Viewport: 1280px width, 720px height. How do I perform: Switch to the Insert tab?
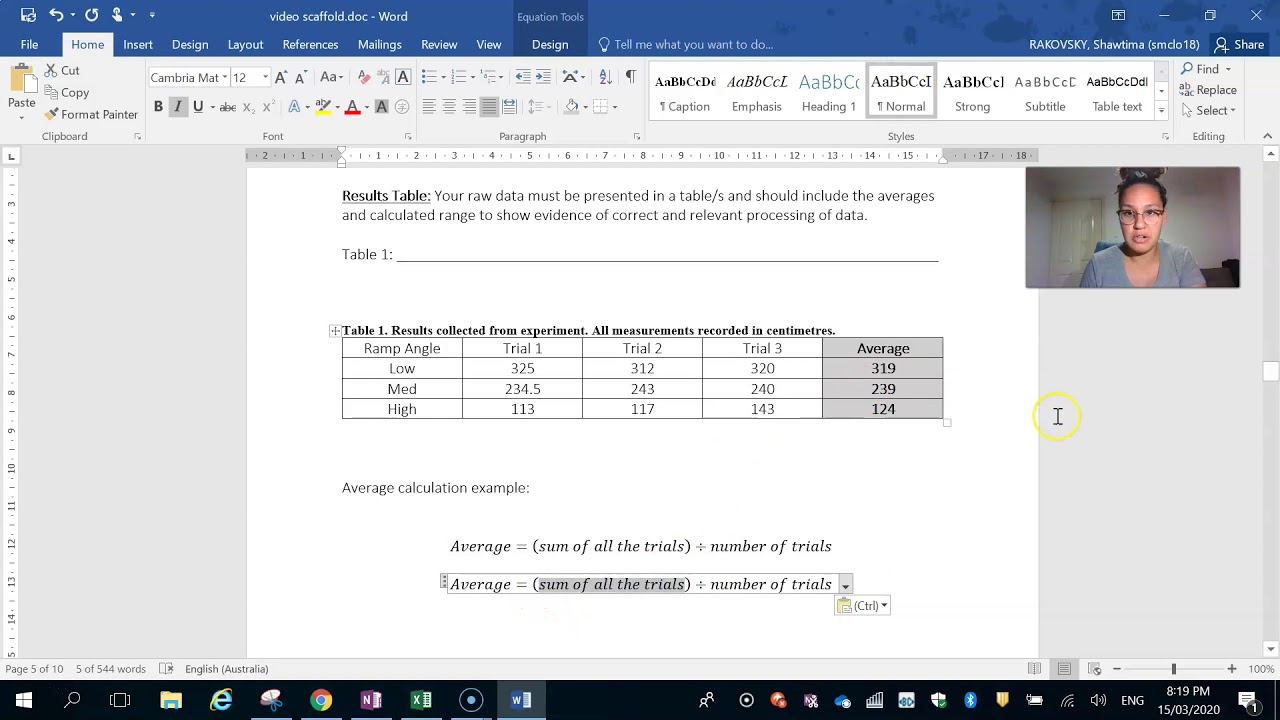click(x=138, y=44)
